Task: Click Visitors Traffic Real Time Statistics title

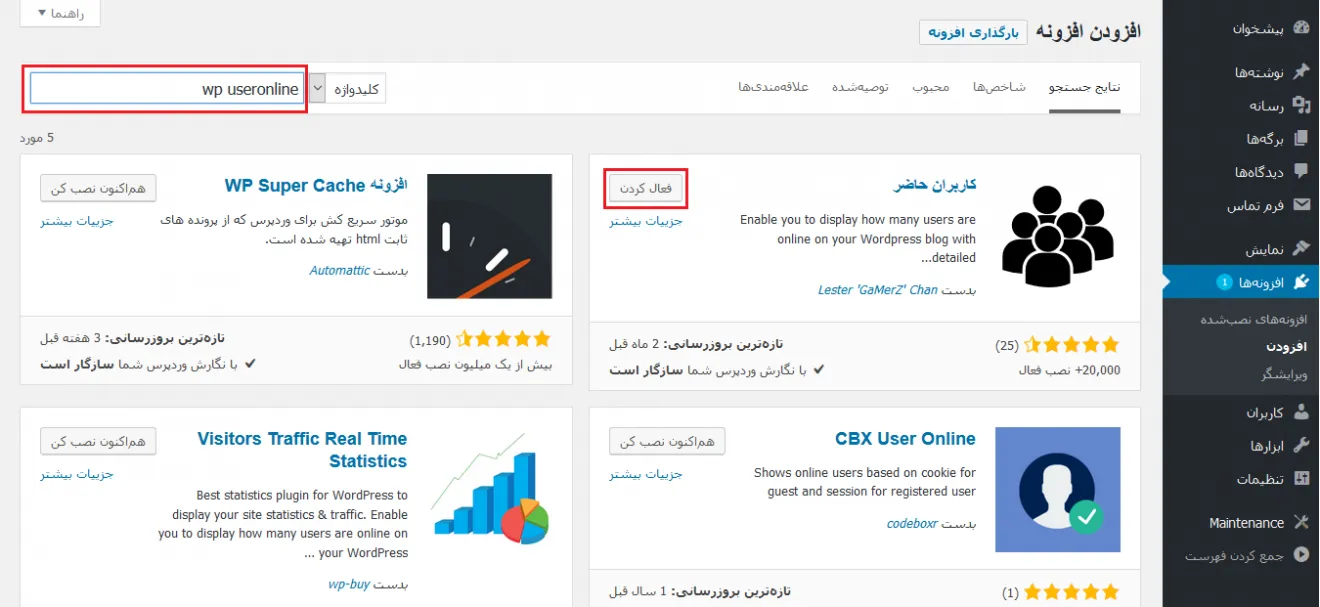Action: pos(302,450)
